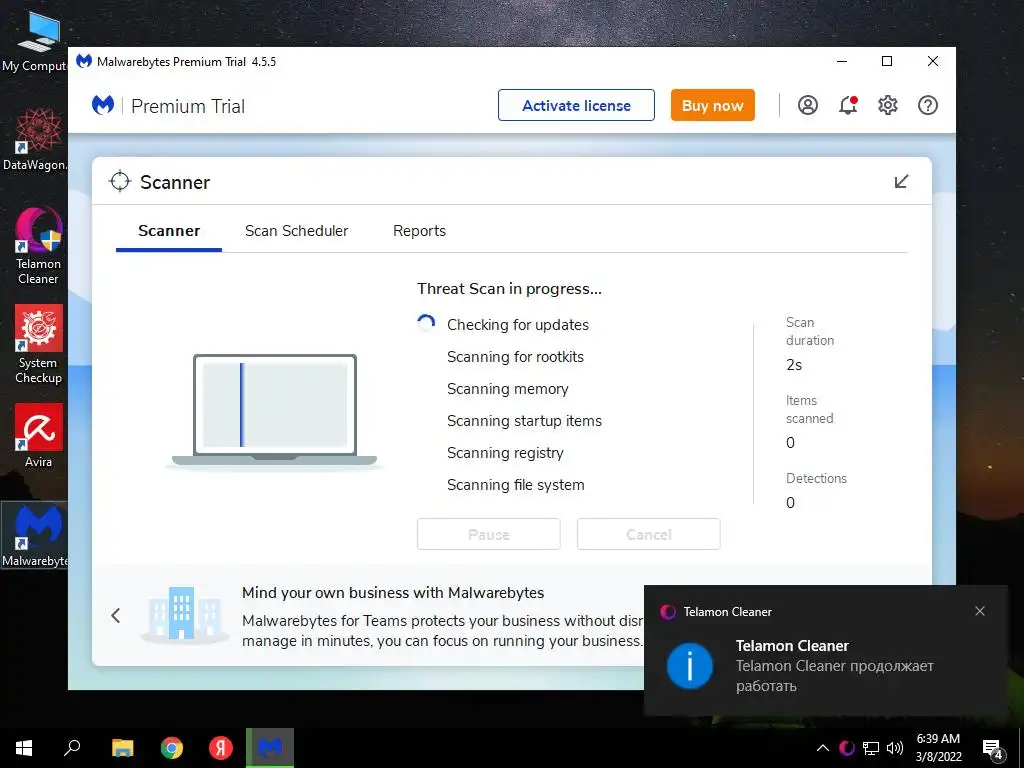
Task: Click the scan duration value '2s'
Action: click(794, 365)
